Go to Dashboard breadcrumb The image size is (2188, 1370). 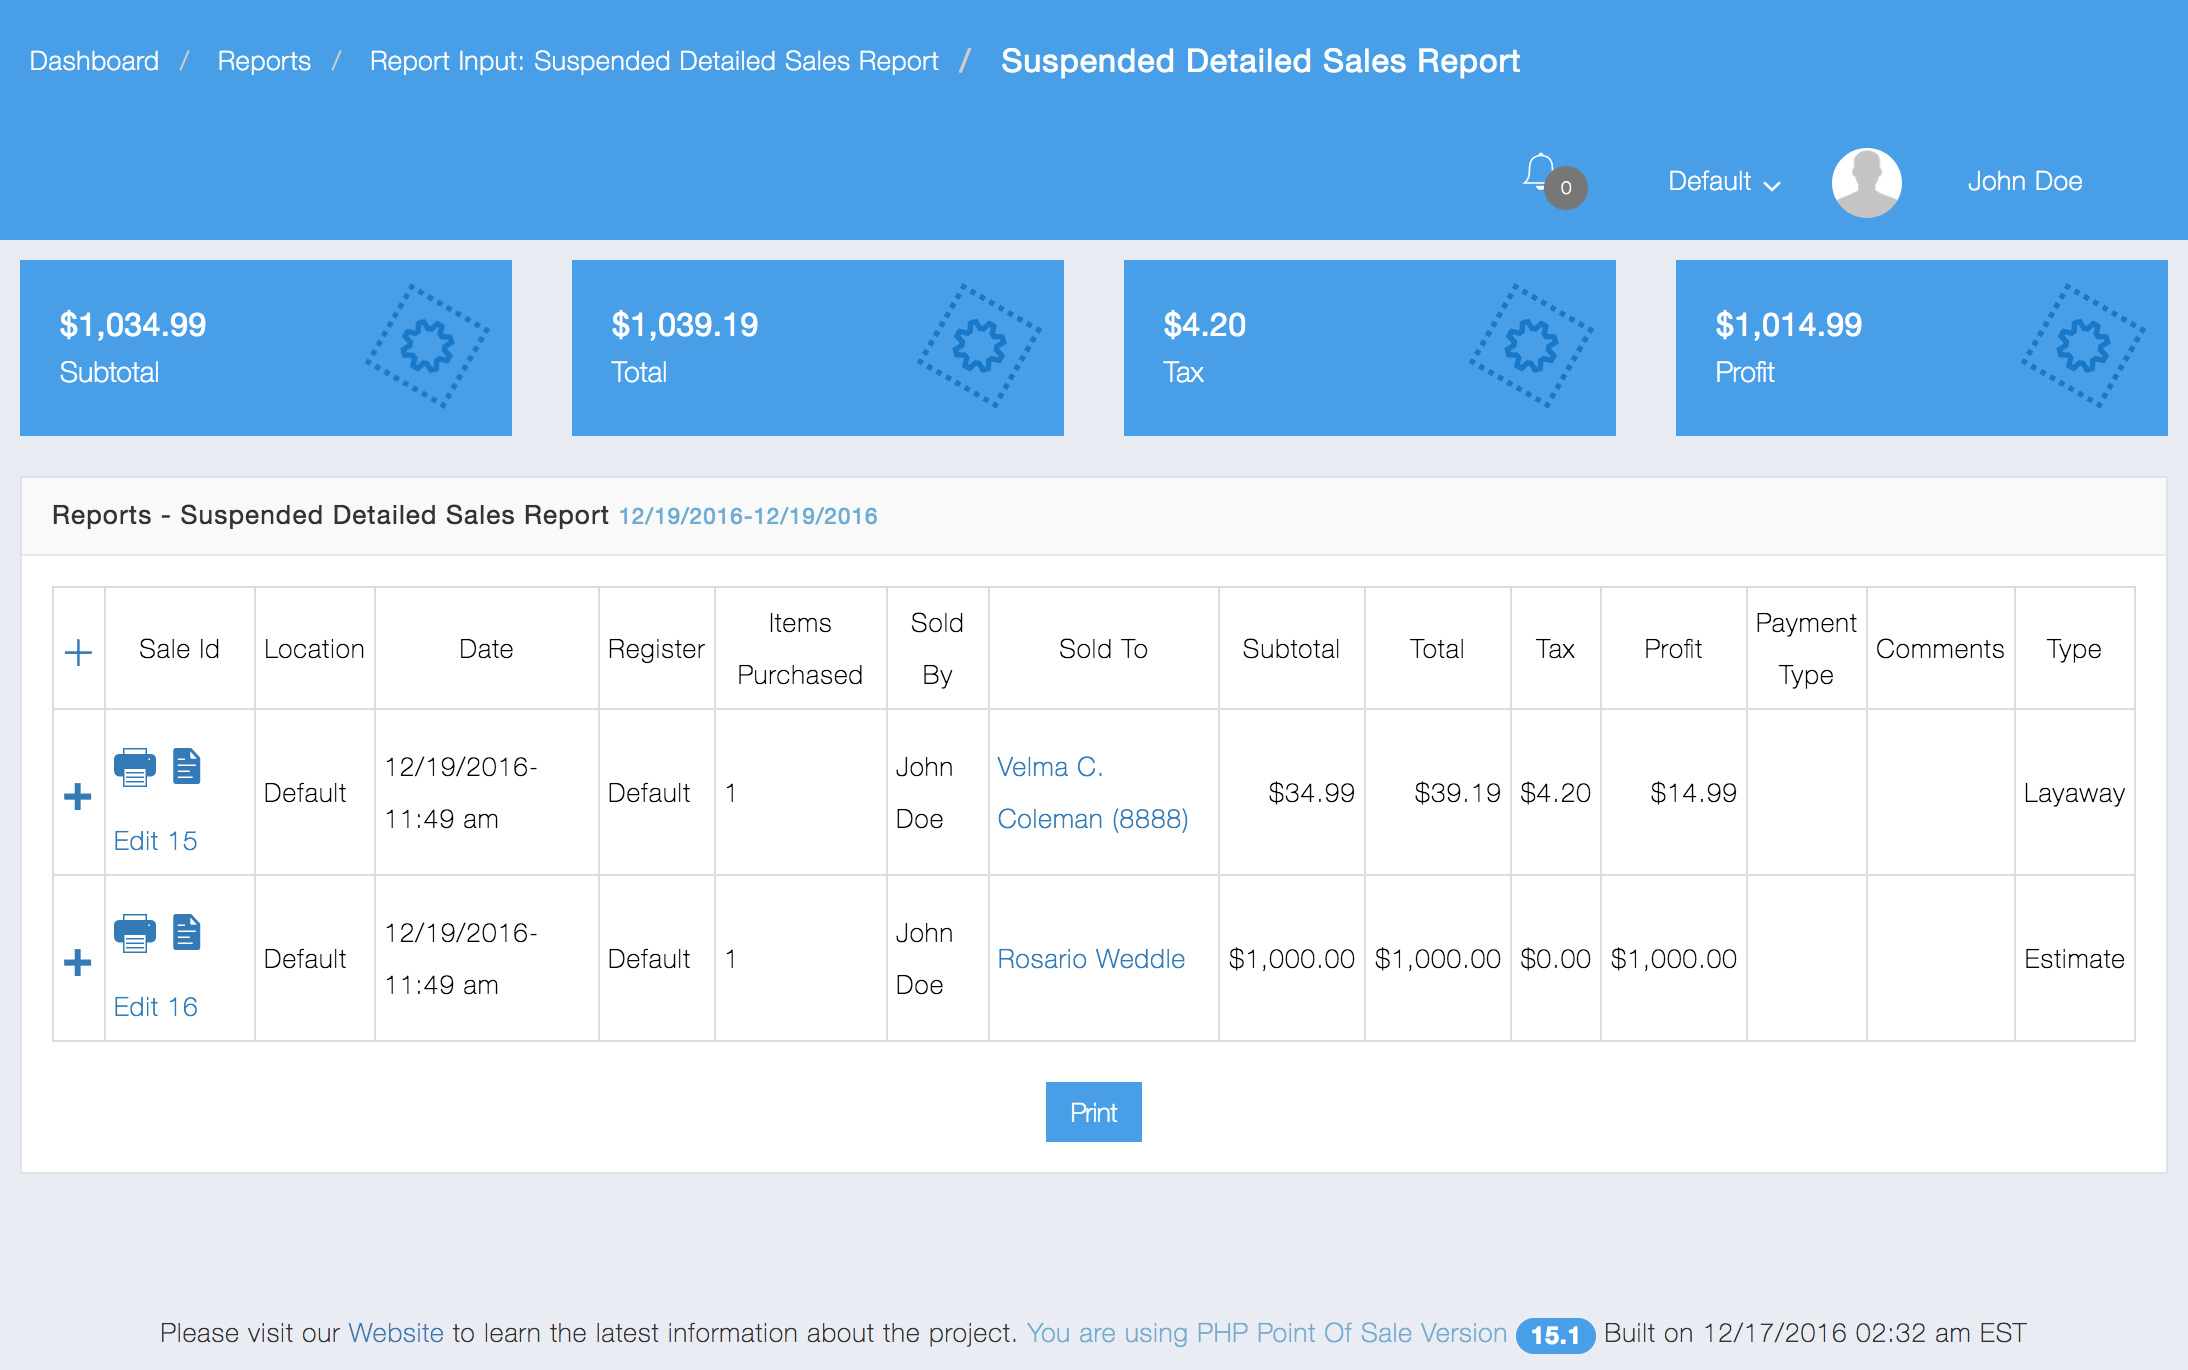pyautogui.click(x=94, y=61)
